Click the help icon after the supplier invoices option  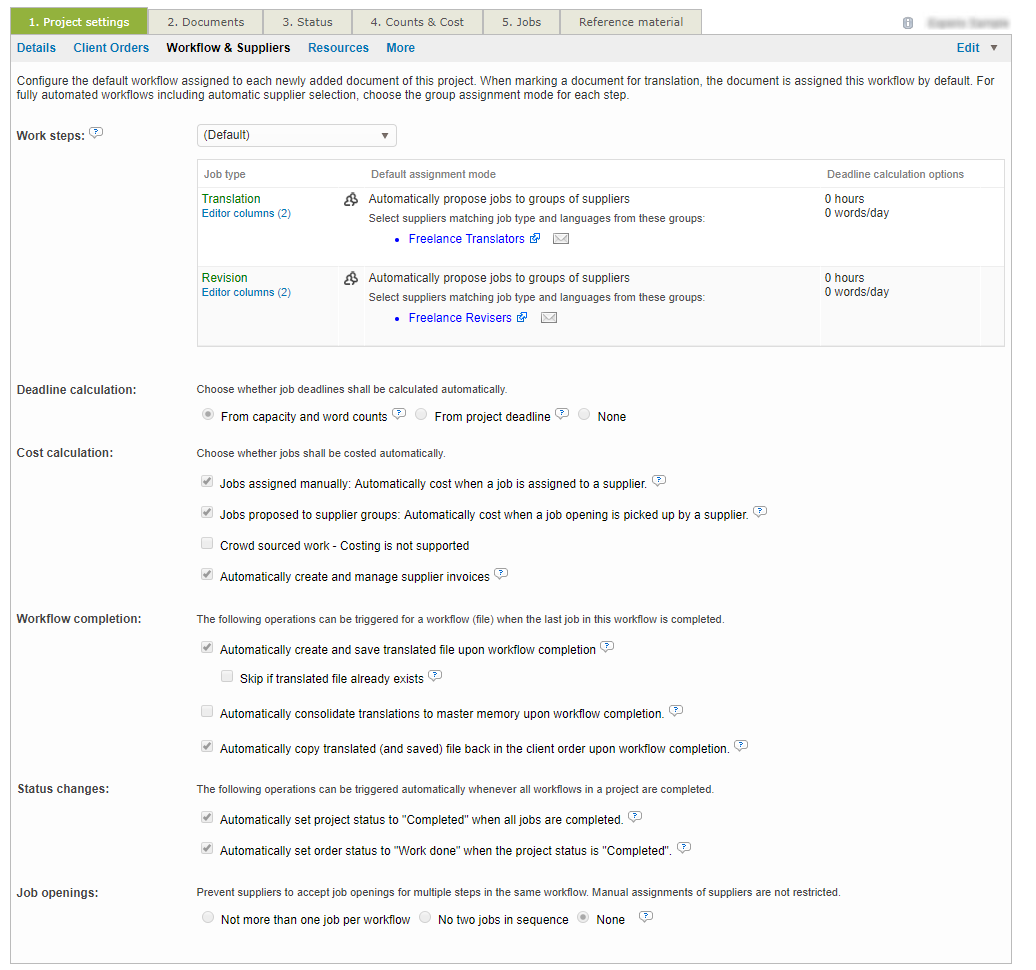click(x=501, y=574)
